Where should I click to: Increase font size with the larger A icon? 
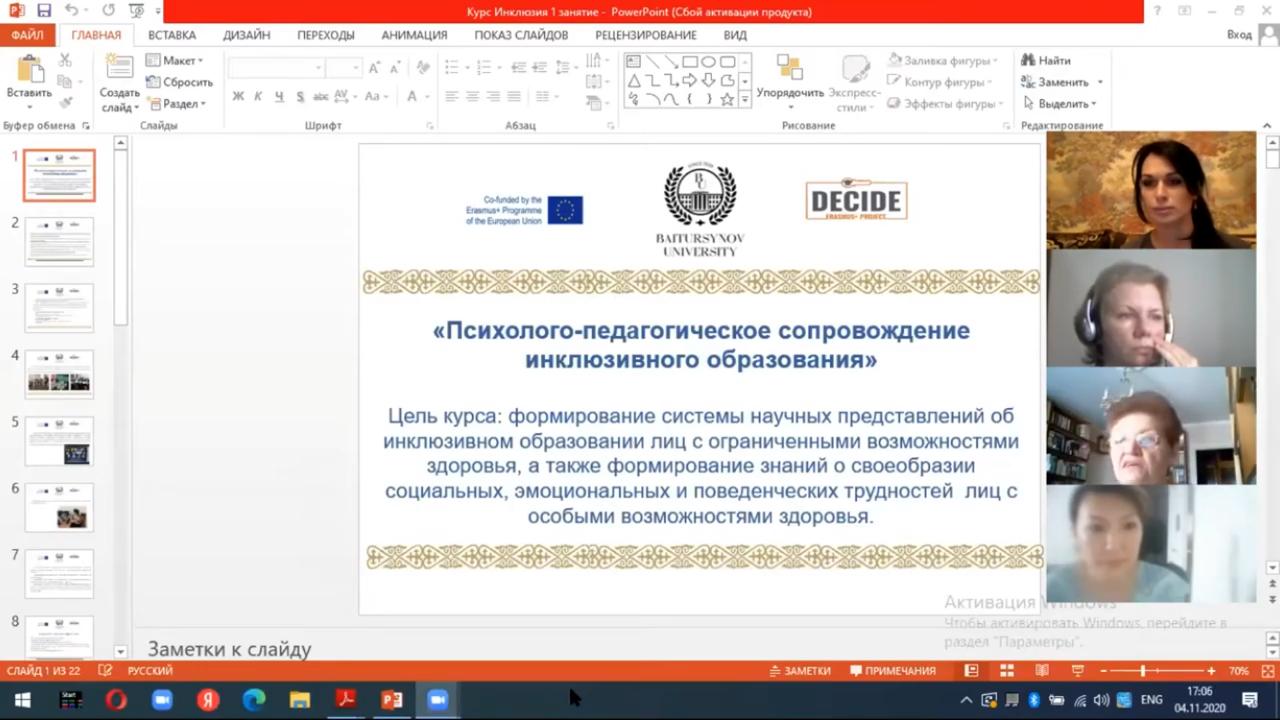click(x=375, y=68)
